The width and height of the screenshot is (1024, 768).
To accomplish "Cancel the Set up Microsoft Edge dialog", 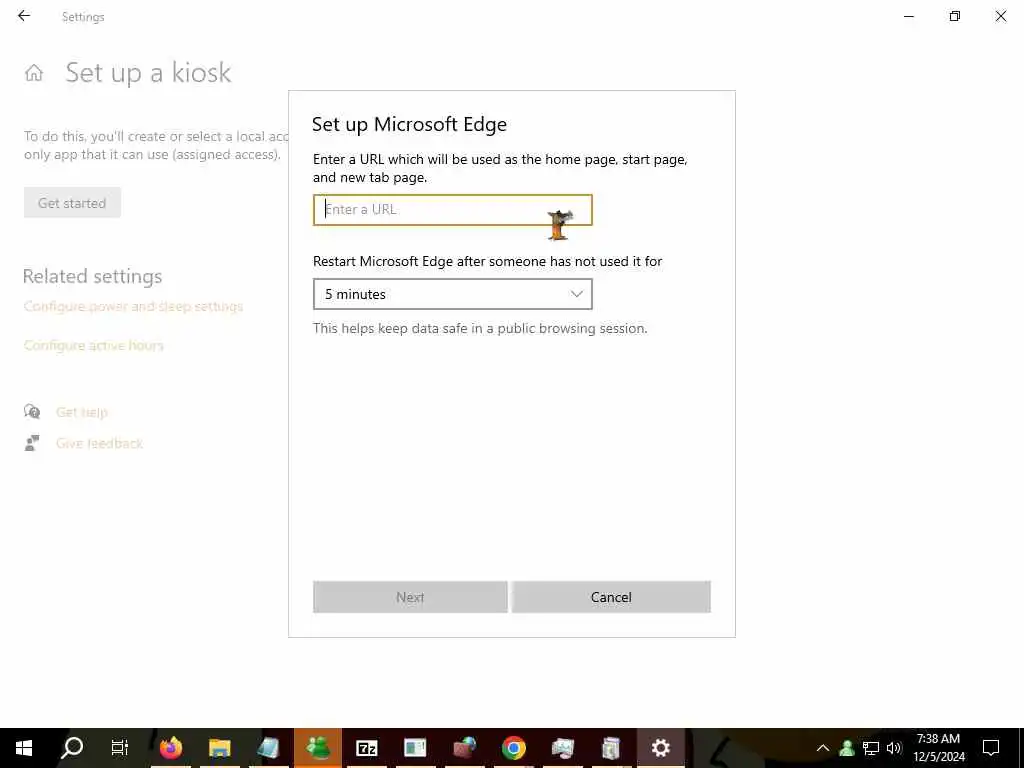I will tap(611, 597).
